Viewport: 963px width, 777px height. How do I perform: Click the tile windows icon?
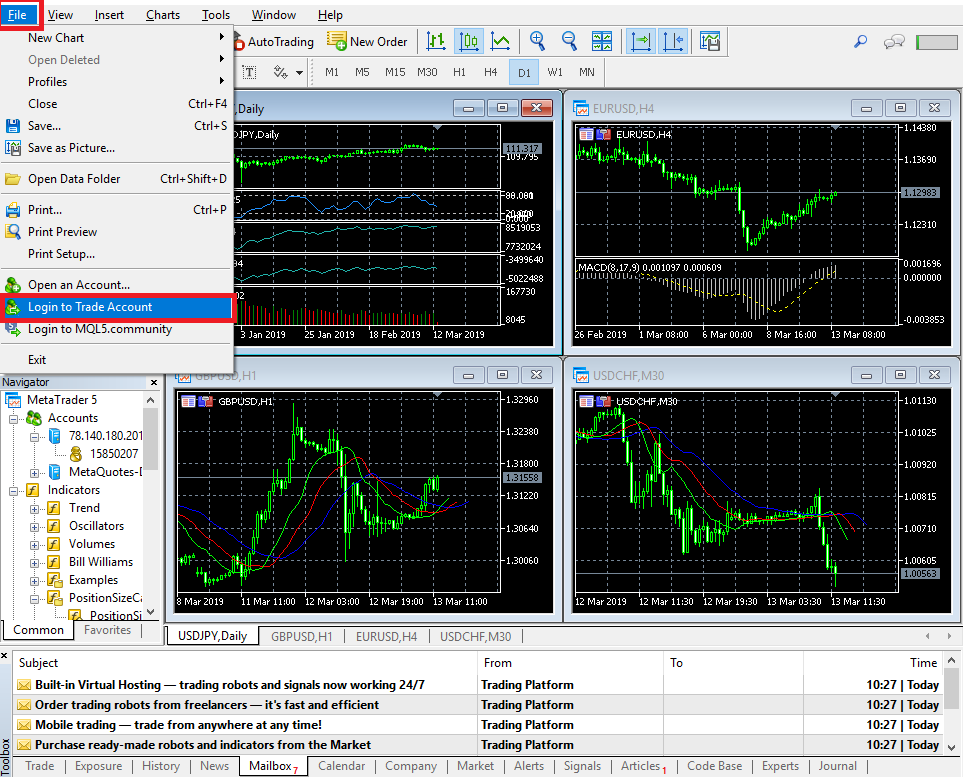coord(602,41)
